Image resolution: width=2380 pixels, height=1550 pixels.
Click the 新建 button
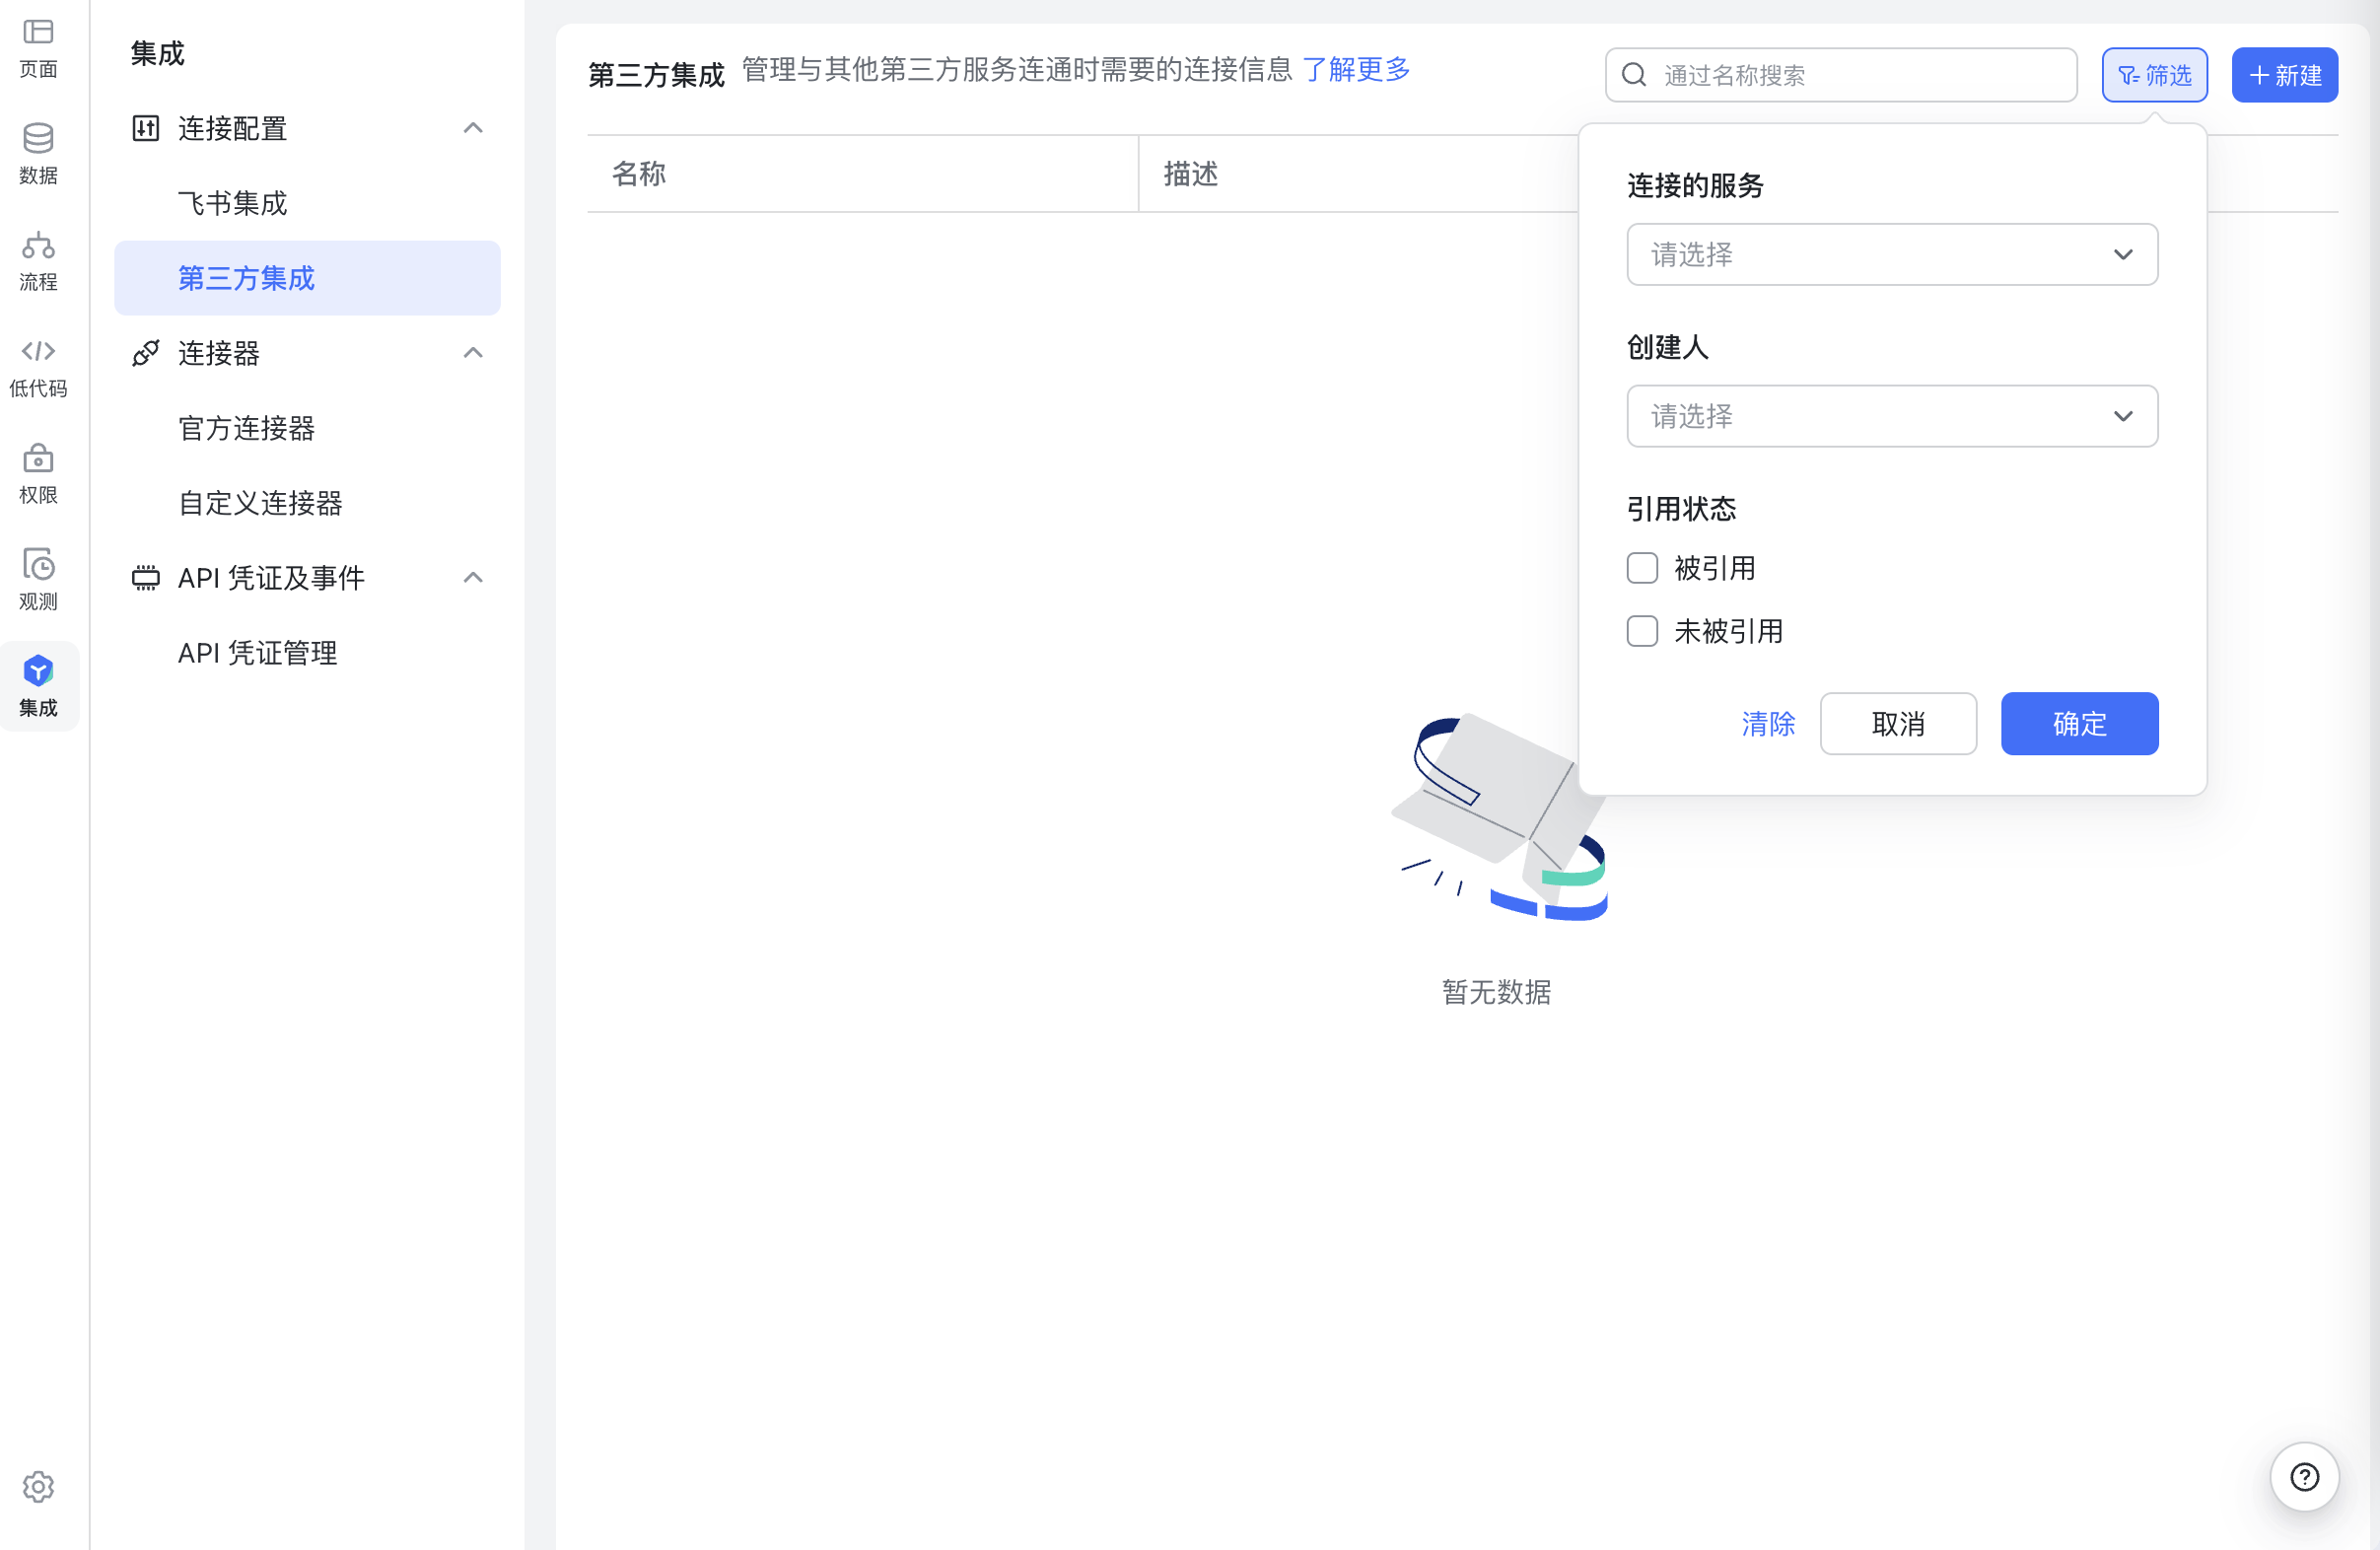point(2283,75)
